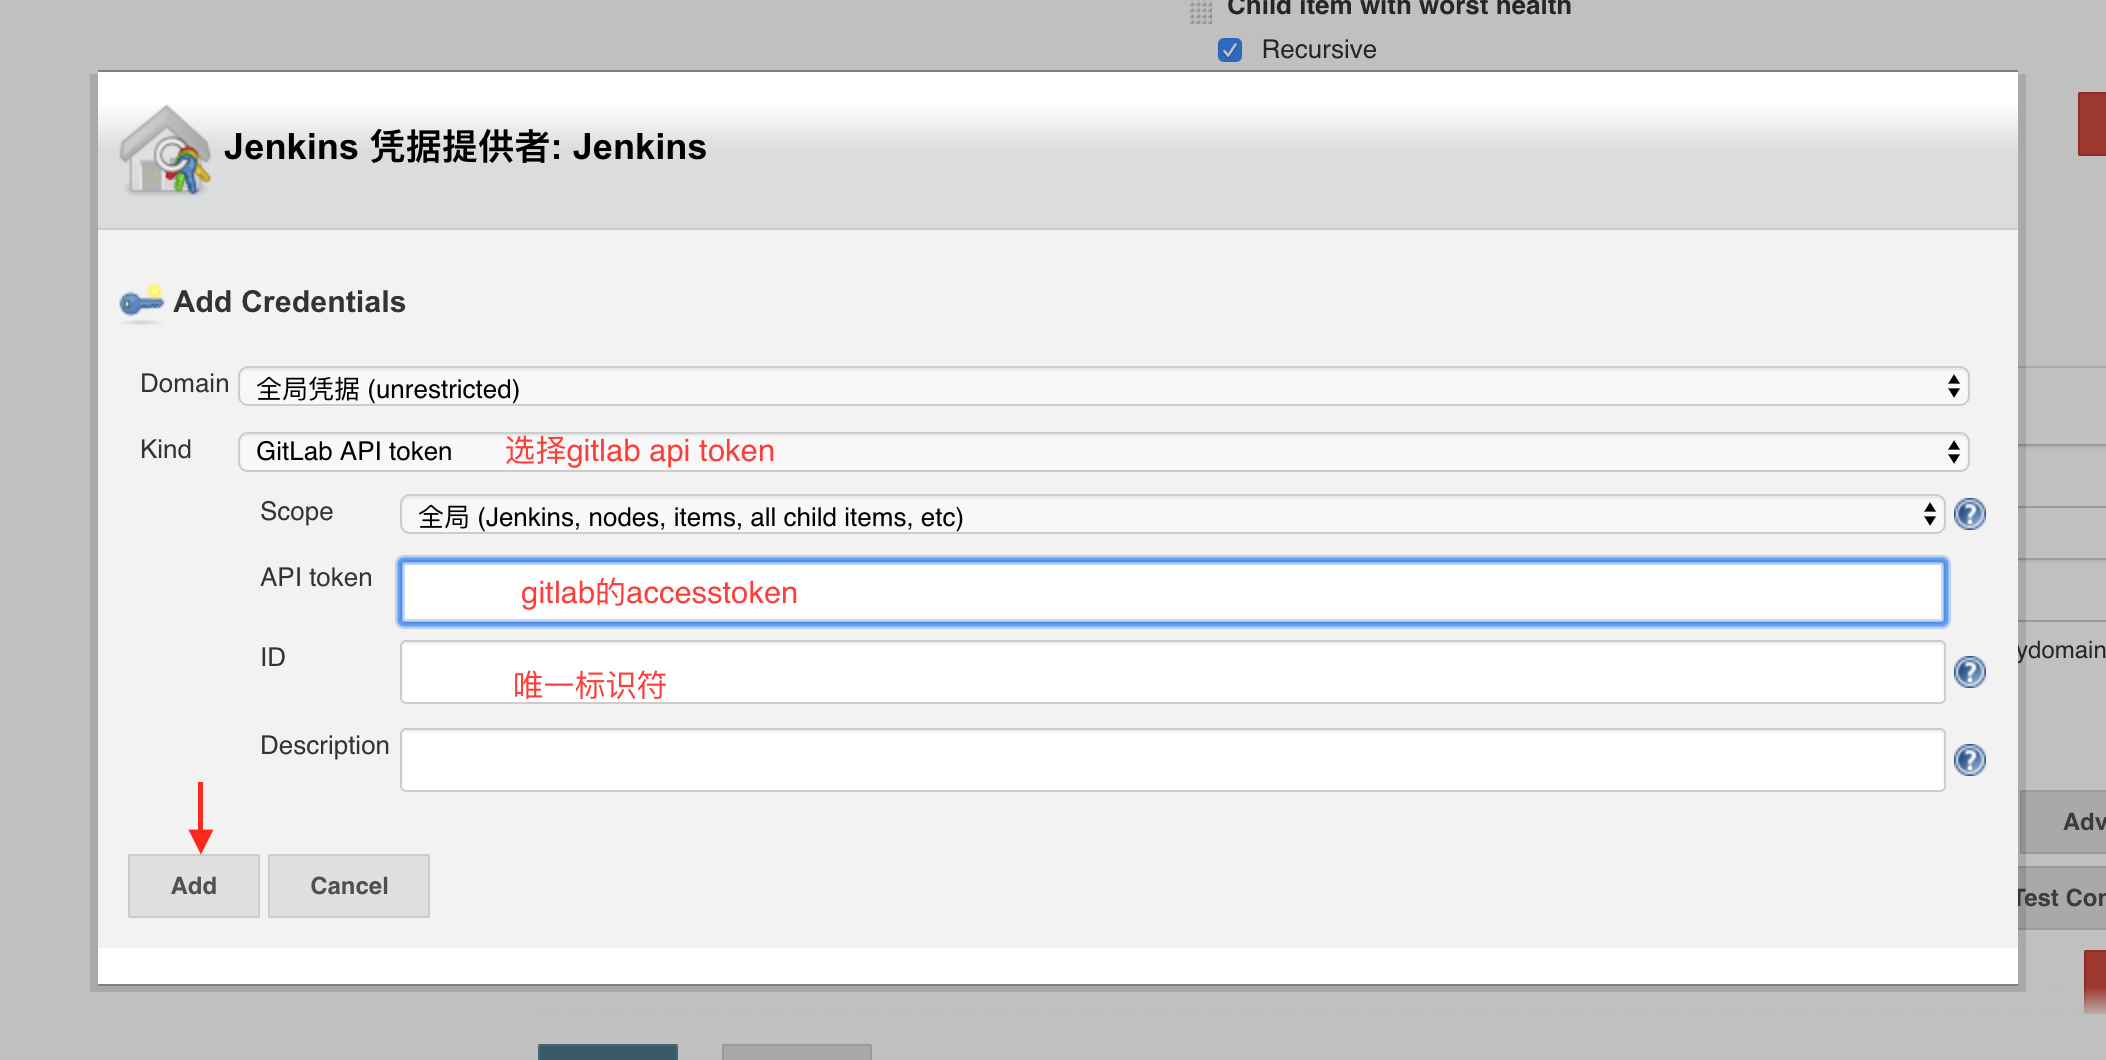Click the 'Child item with worst health' text
Viewport: 2106px width, 1060px height.
(1399, 8)
